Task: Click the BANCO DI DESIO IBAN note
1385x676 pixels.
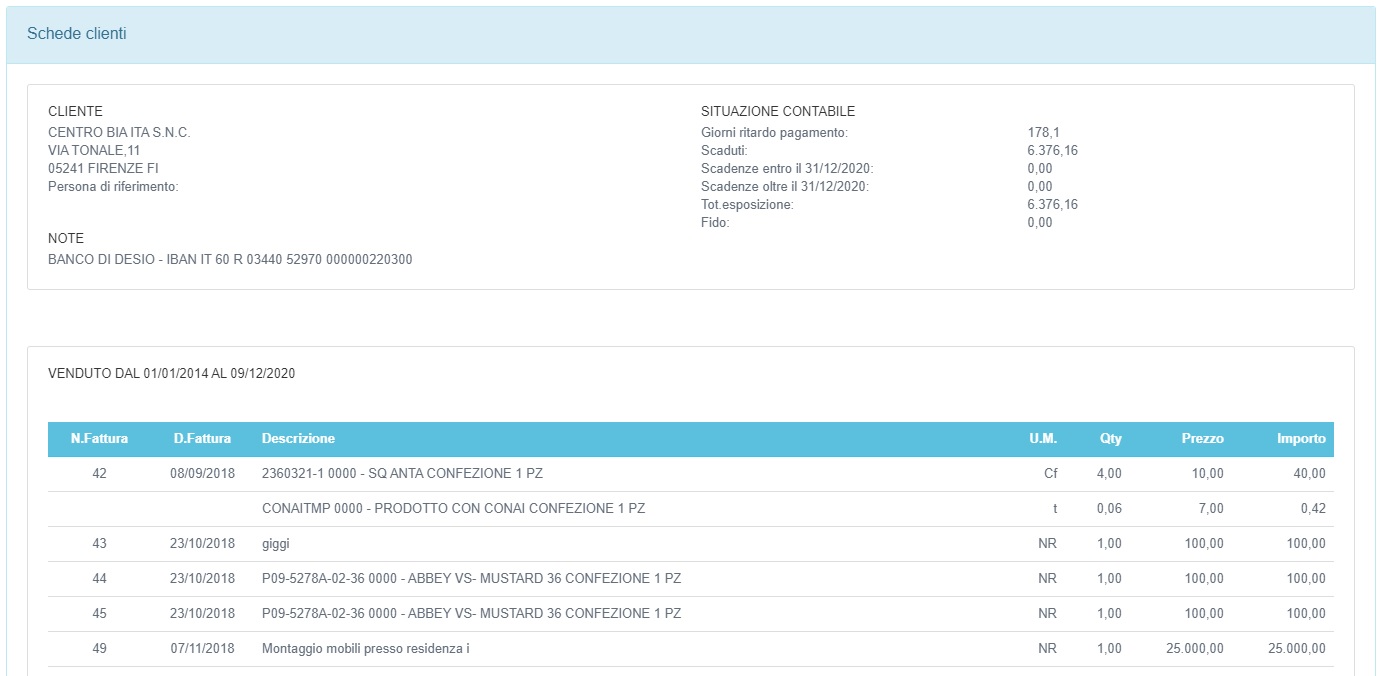Action: [230, 260]
